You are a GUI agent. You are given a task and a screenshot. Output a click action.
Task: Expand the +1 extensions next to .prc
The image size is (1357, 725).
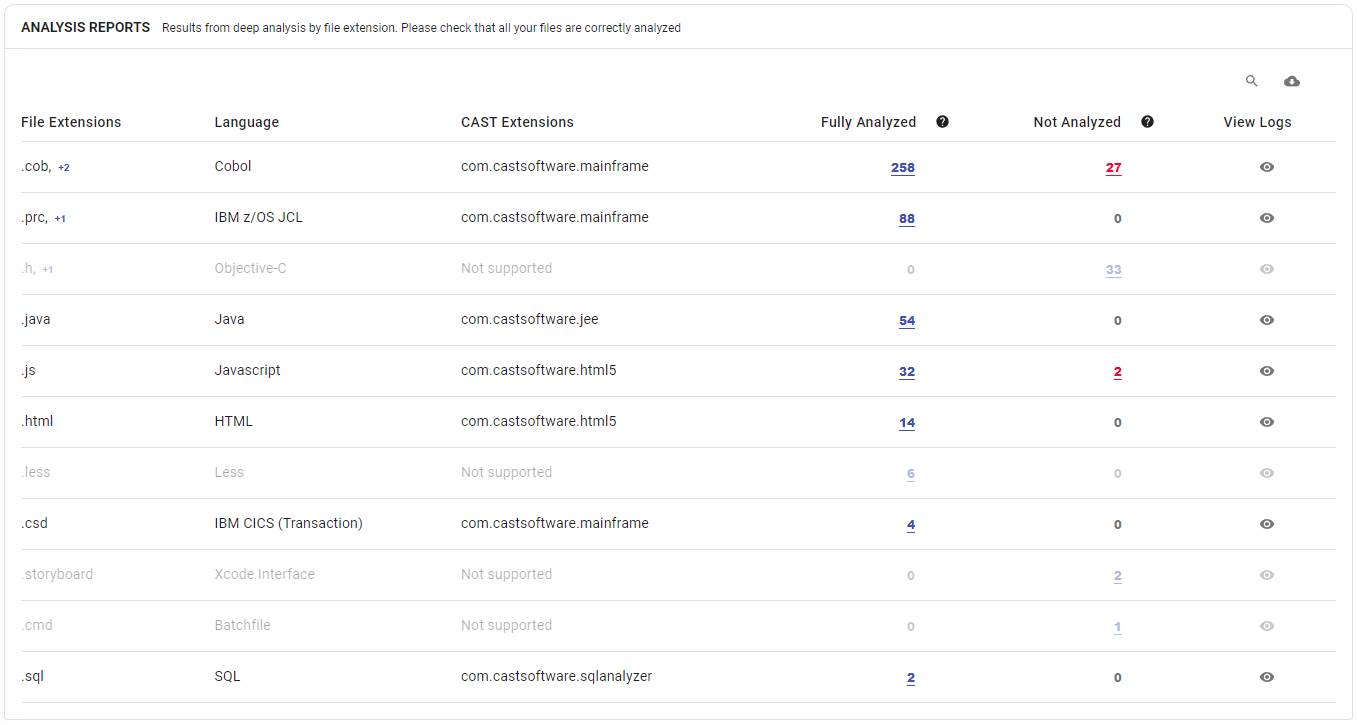[x=60, y=219]
